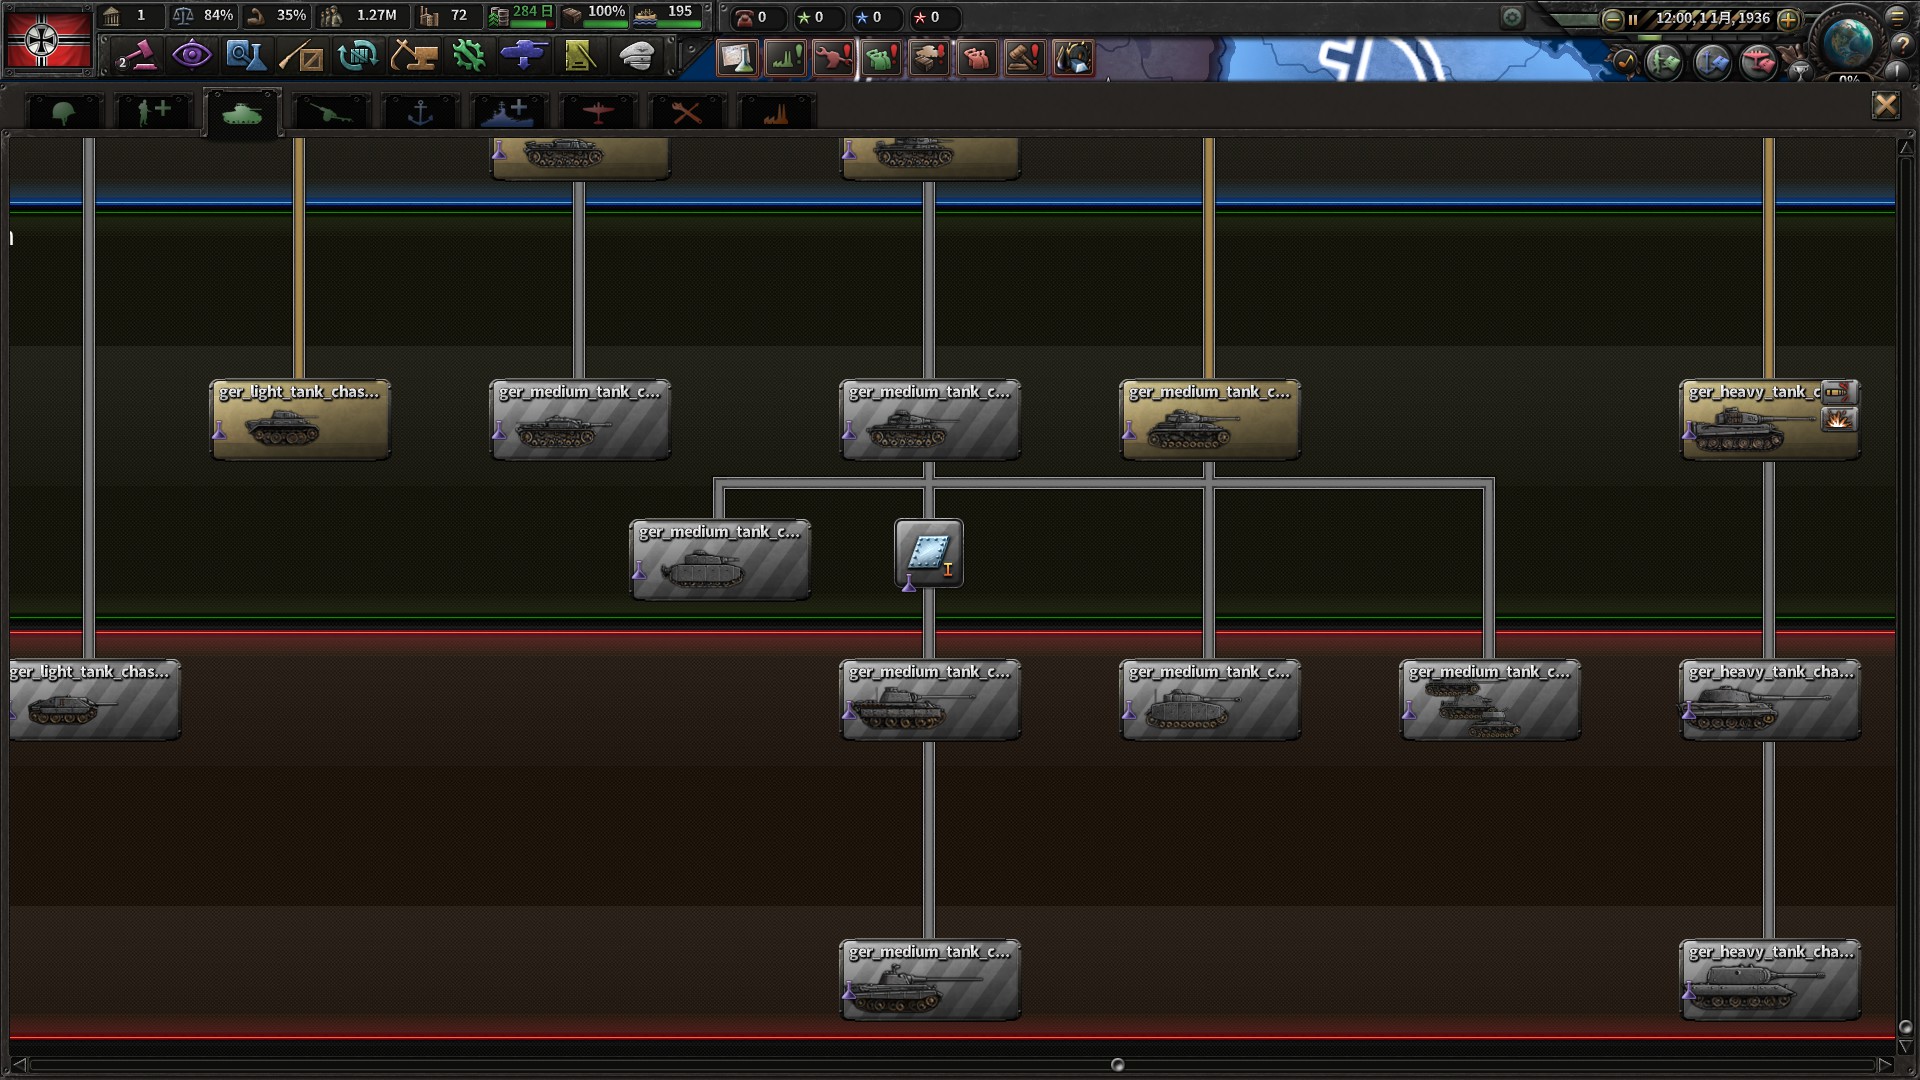
Task: Click the explosion icon on heavy tank node
Action: coord(1838,420)
